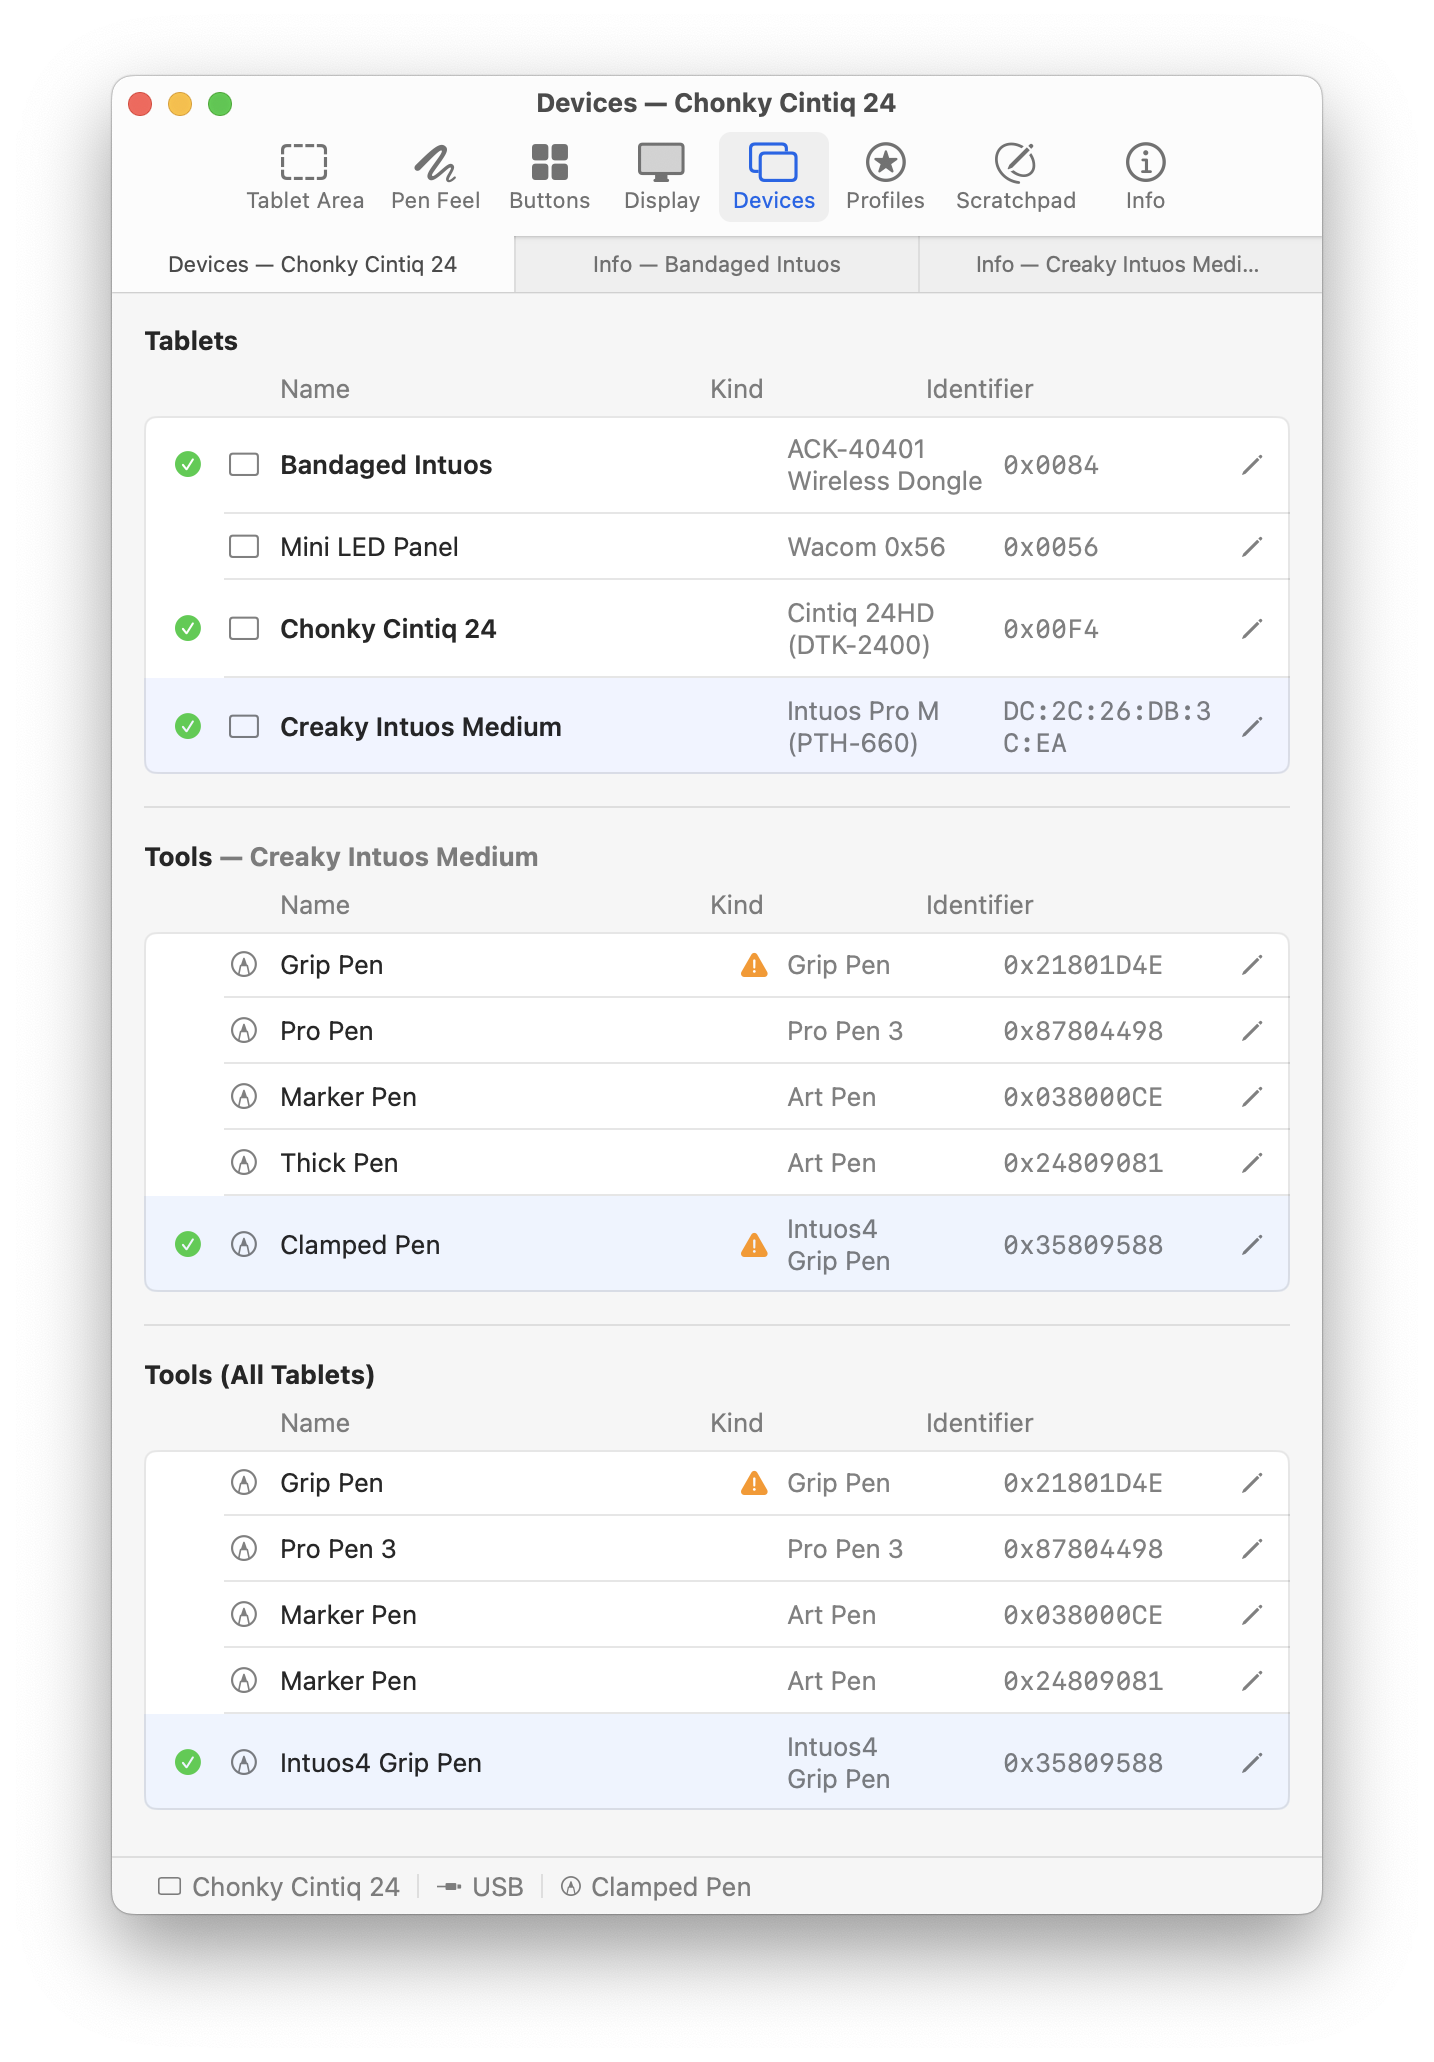1434x2062 pixels.
Task: Edit the Intuos4 Grip Pen entry
Action: click(1252, 1763)
